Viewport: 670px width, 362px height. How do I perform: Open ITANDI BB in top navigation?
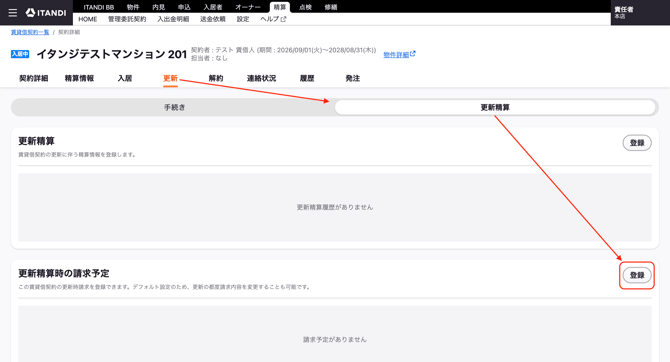pyautogui.click(x=99, y=7)
